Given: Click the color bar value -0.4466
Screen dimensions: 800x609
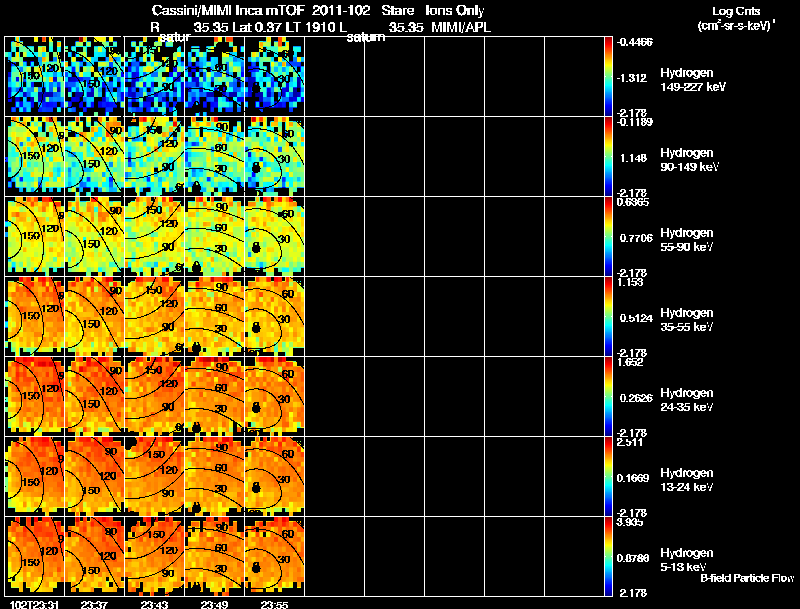Looking at the screenshot, I should (635, 42).
